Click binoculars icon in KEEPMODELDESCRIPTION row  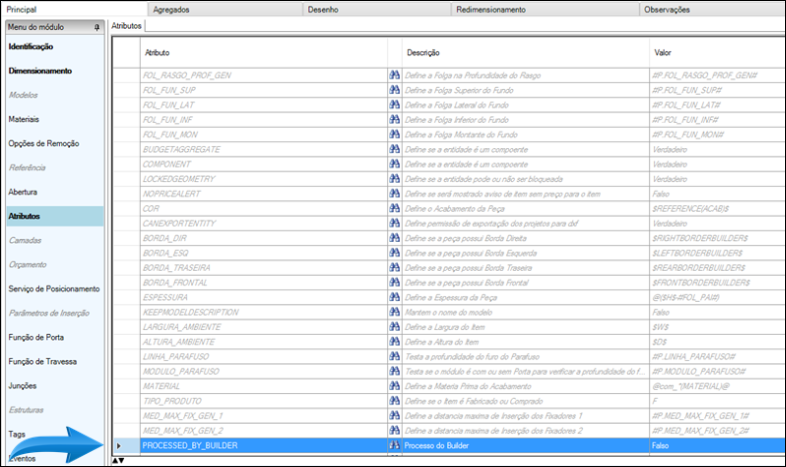pos(395,312)
